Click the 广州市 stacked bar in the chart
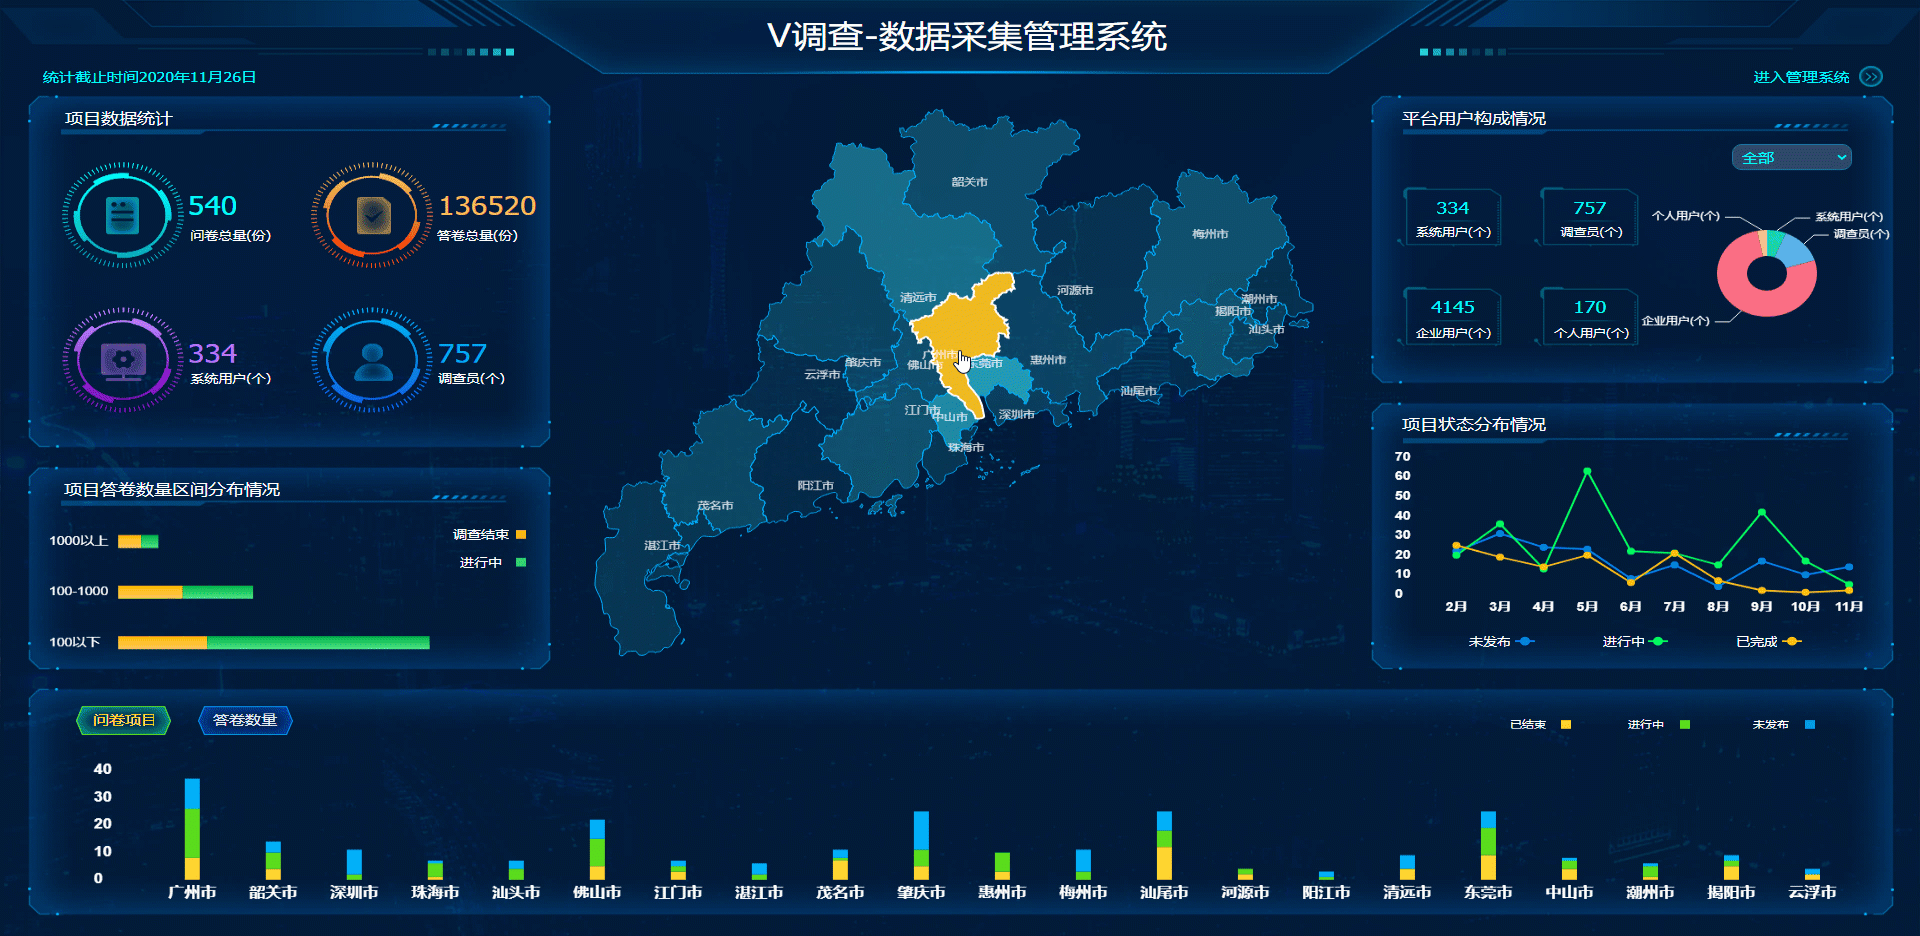This screenshot has width=1920, height=936. point(192,830)
